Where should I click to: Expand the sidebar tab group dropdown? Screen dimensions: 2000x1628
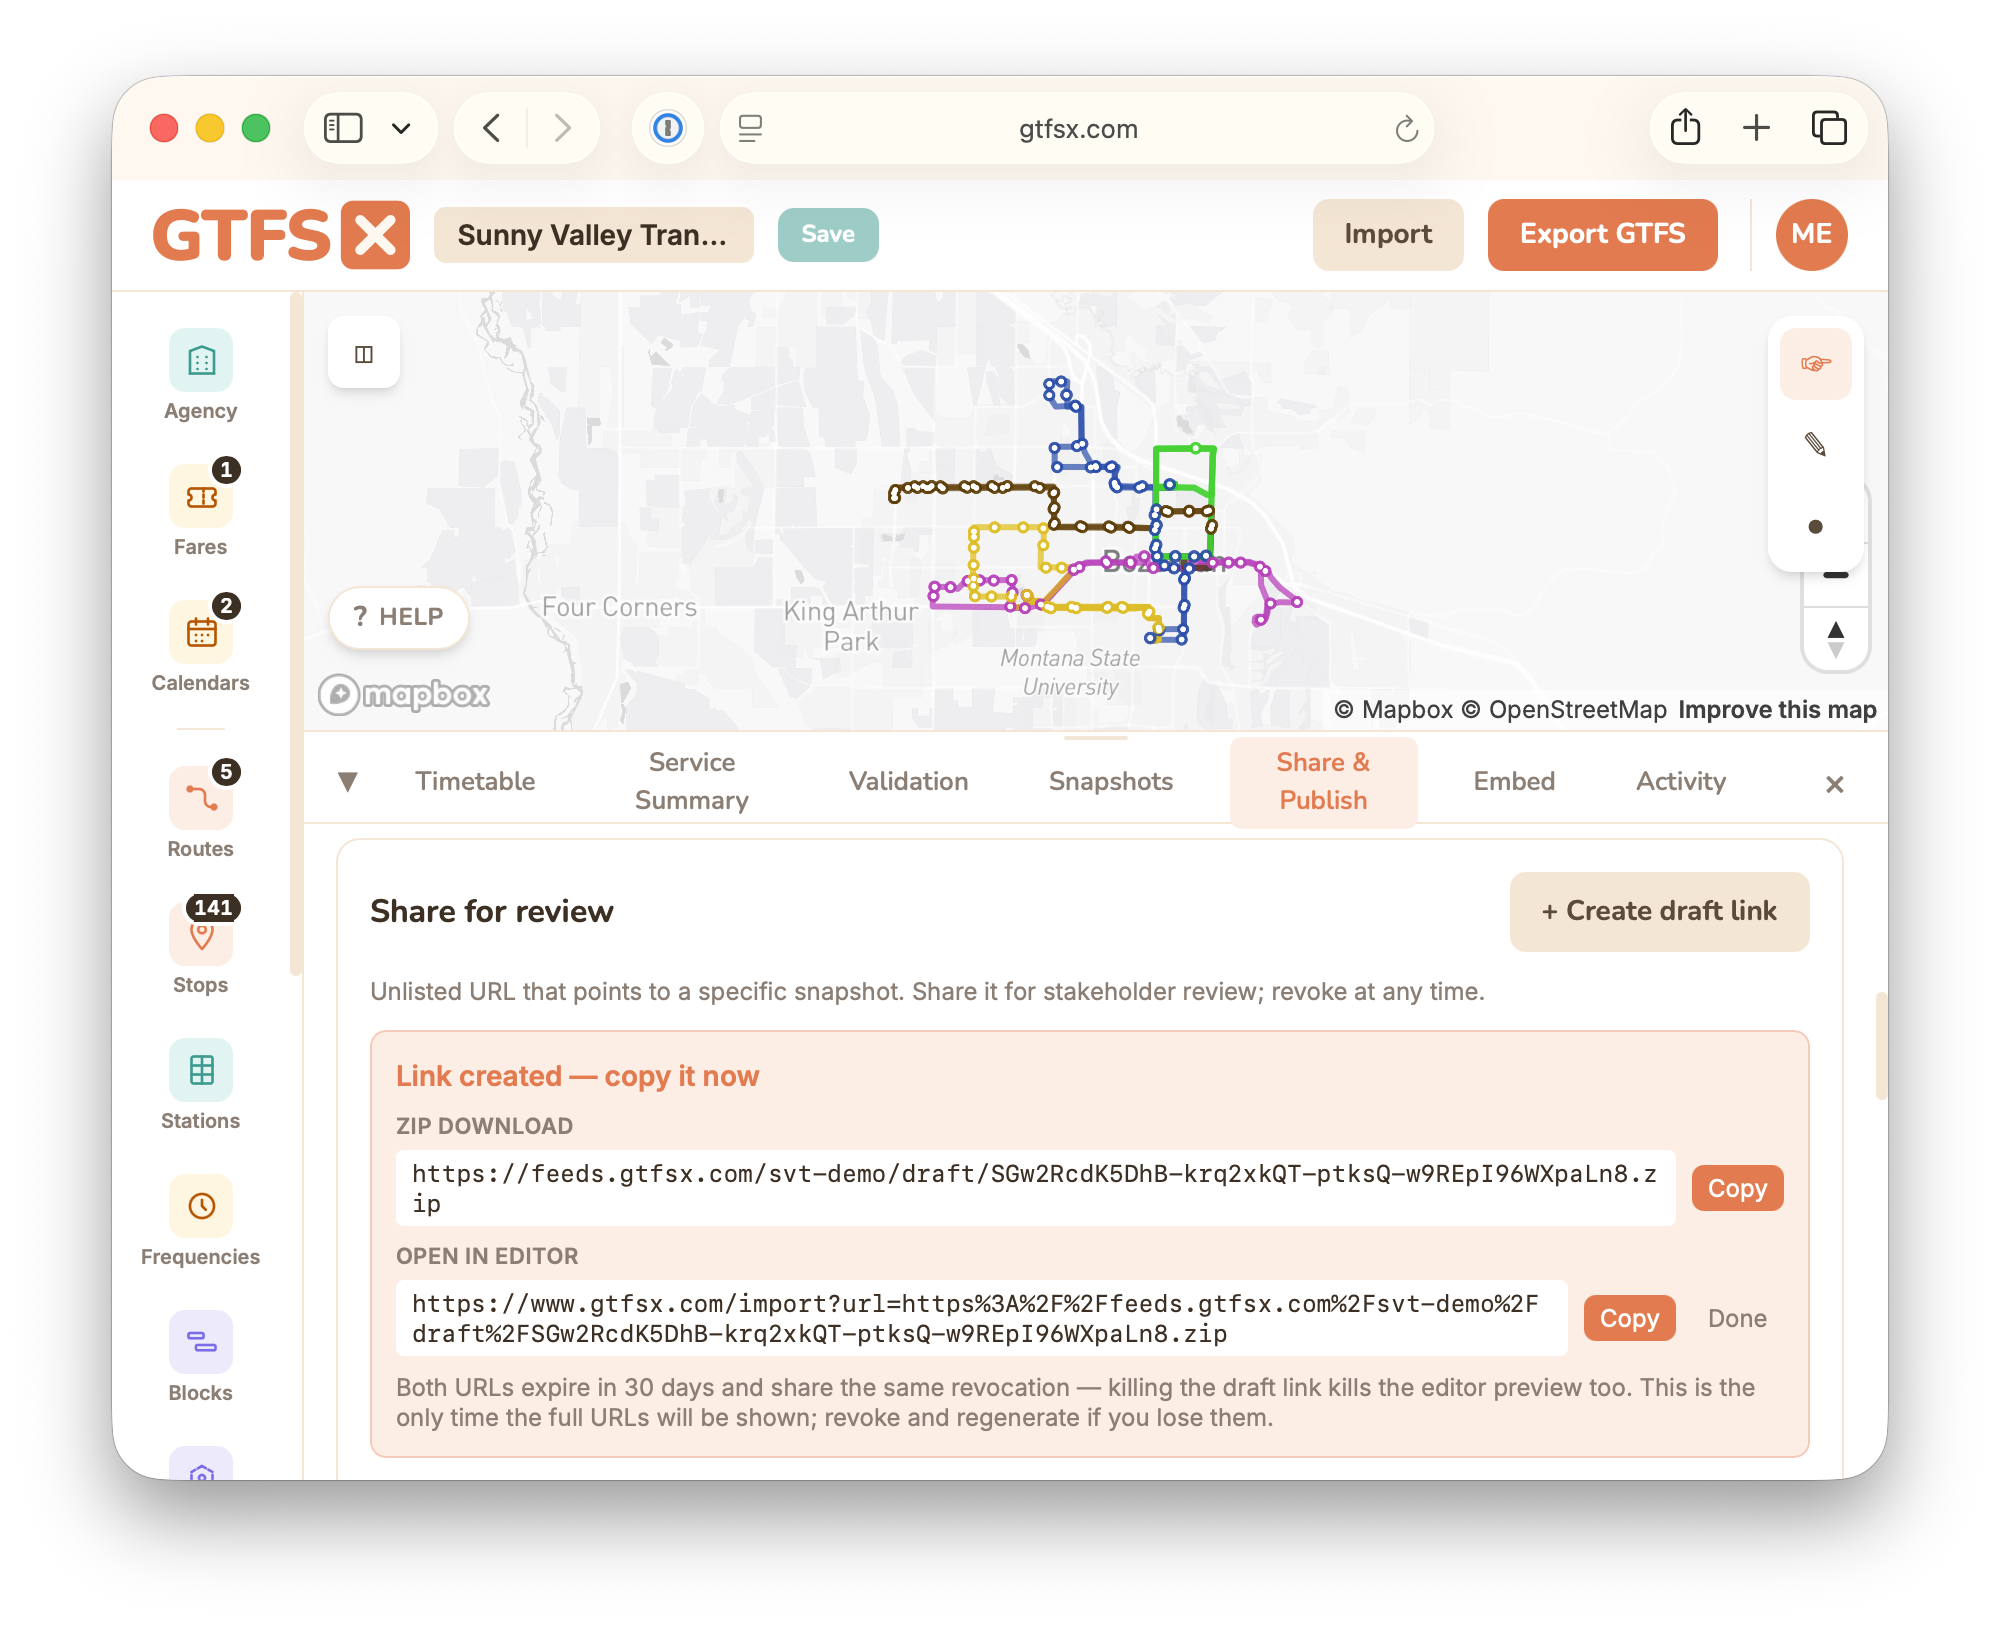(401, 128)
